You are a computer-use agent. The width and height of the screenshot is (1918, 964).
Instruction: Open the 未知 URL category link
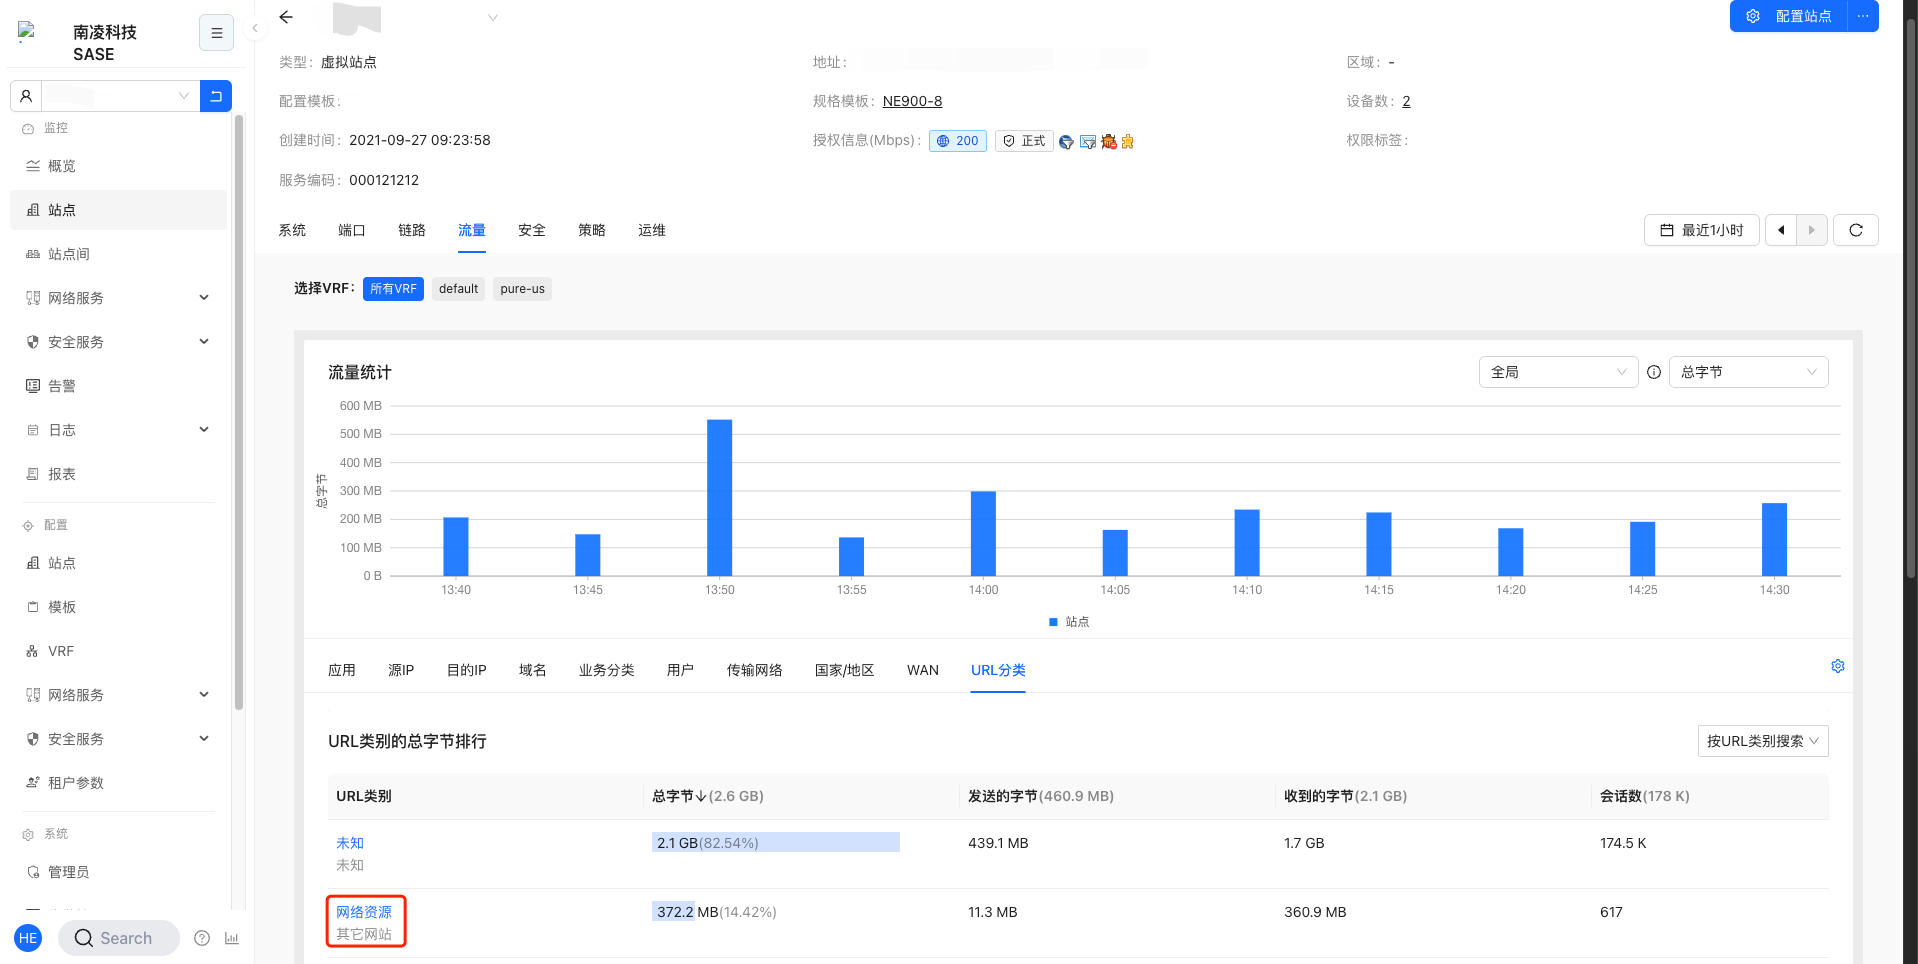(x=350, y=843)
